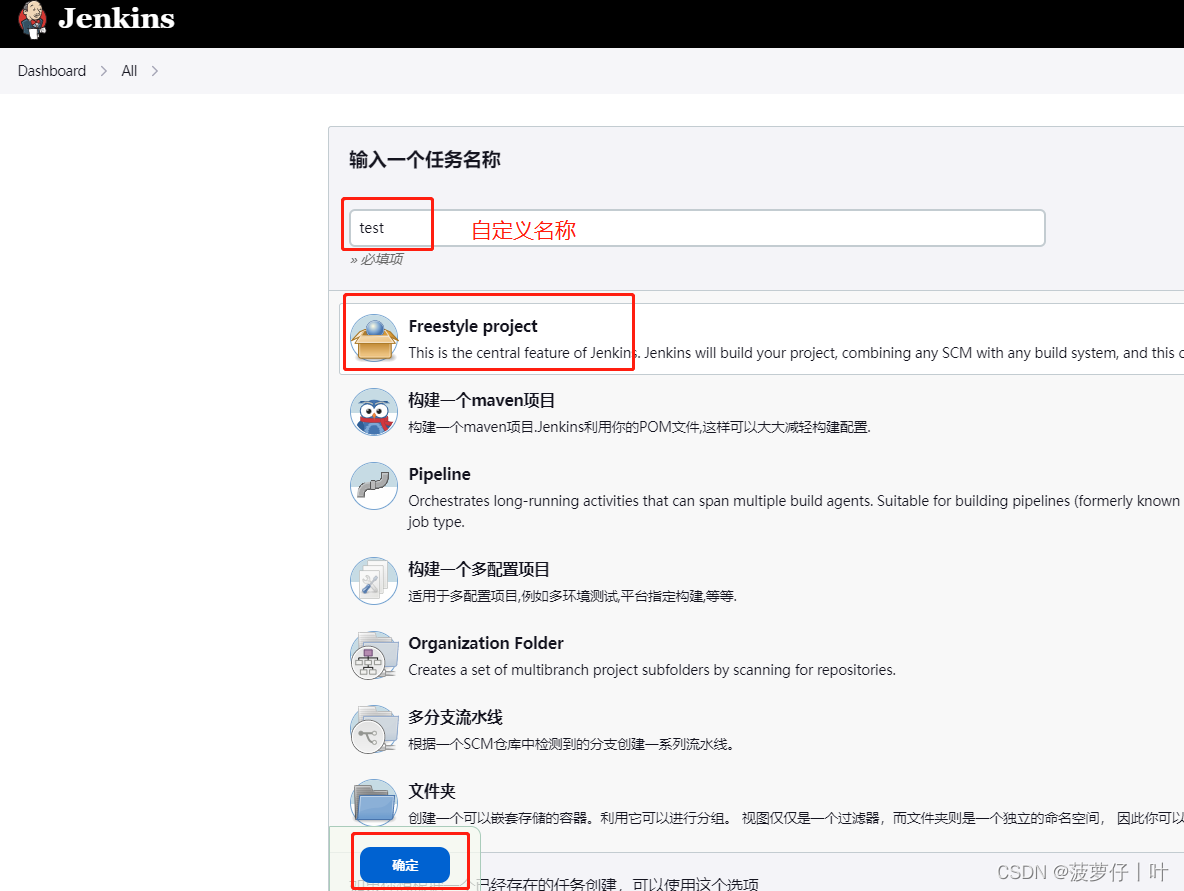Click the 文件夹 folder icon
Viewport: 1184px width, 891px height.
pos(374,801)
